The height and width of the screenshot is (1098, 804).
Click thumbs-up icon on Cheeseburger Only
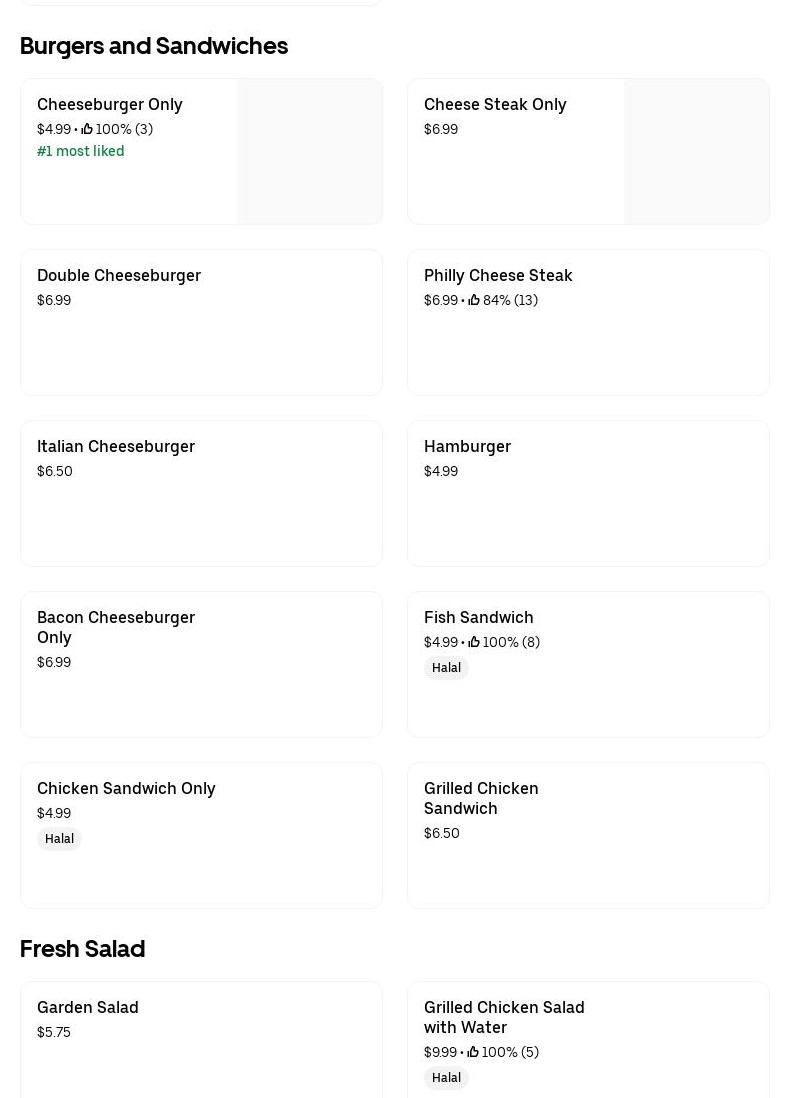(87, 129)
